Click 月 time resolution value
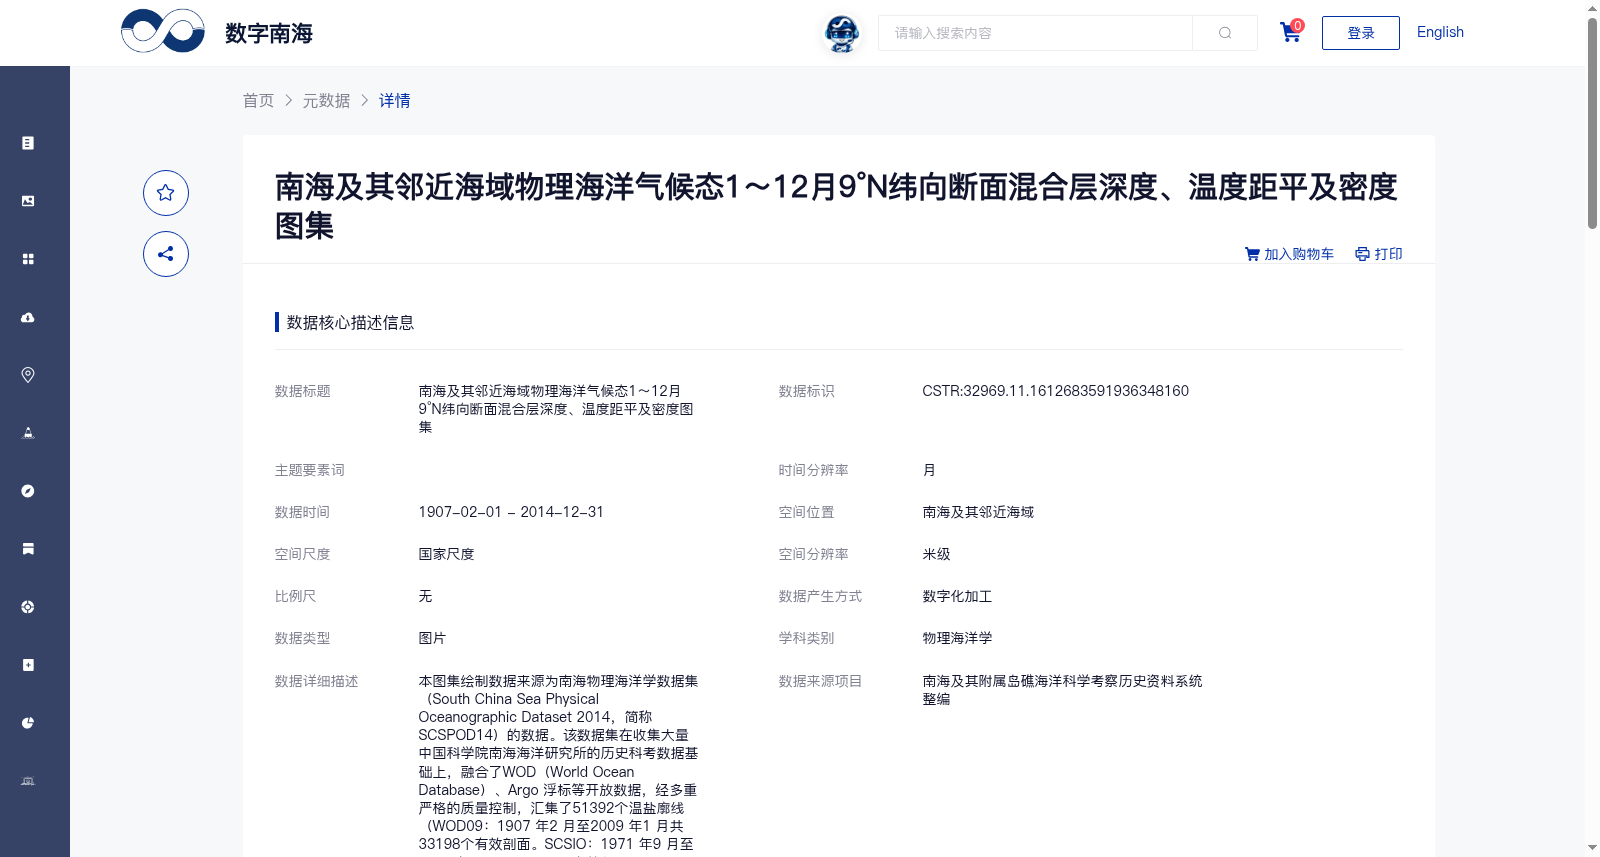 click(929, 470)
